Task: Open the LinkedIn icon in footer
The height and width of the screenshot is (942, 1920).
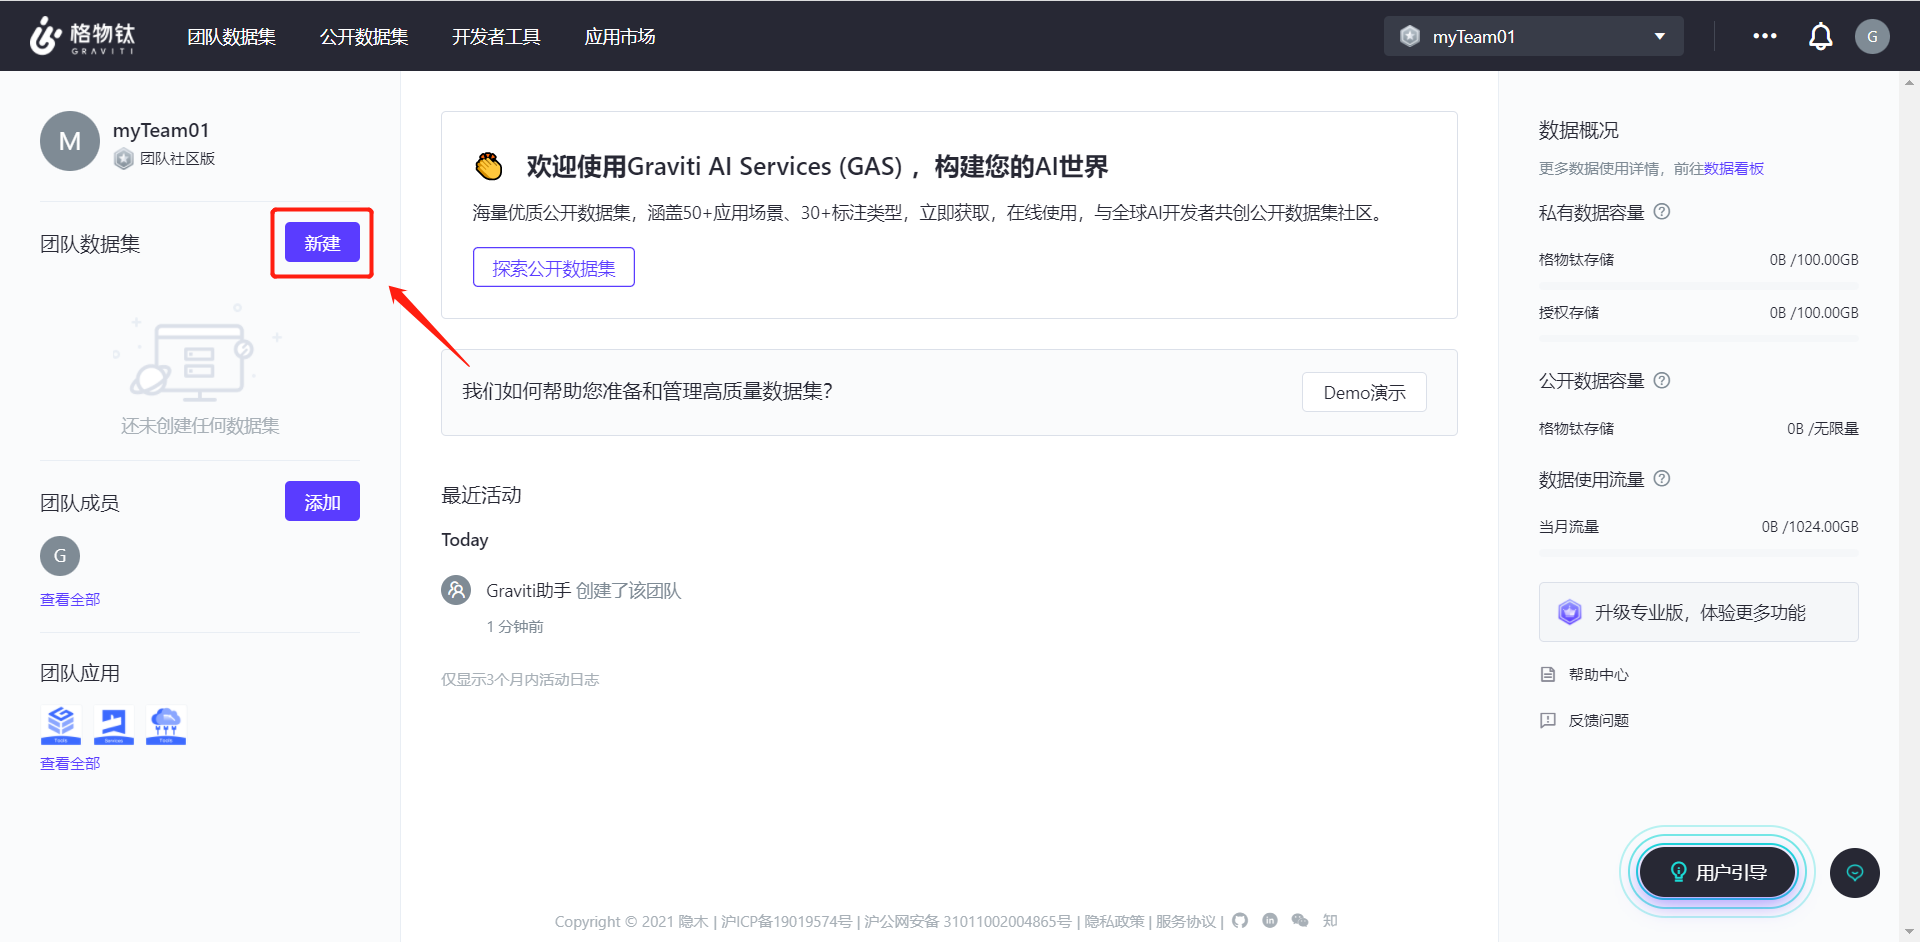Action: click(1270, 921)
